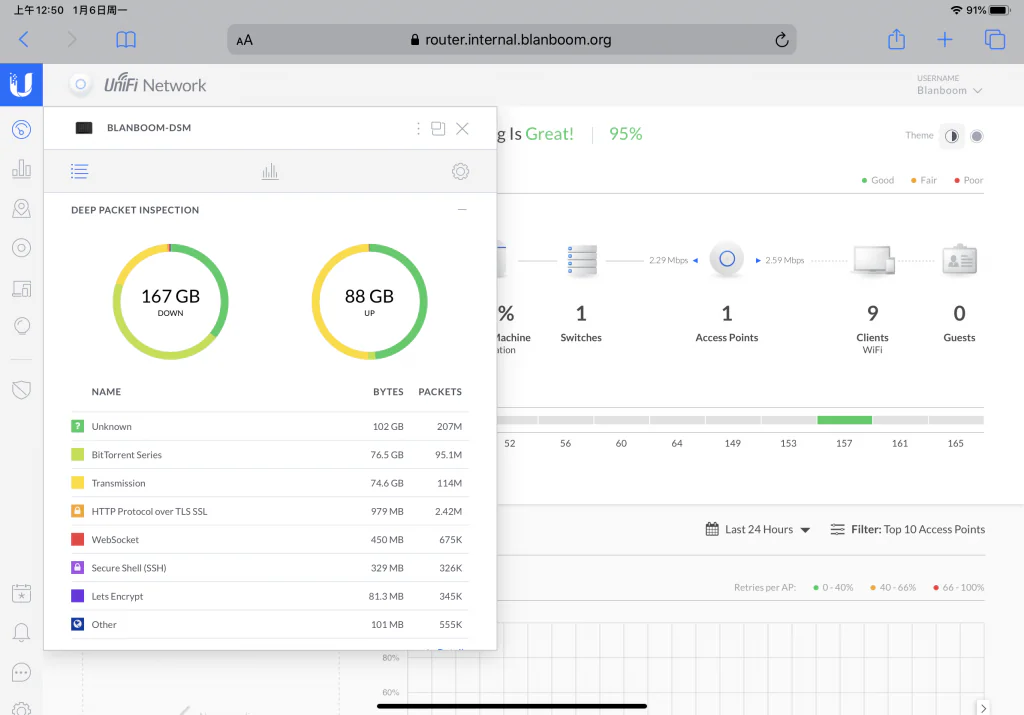Click the Transmission yellow color swatch
The height and width of the screenshot is (715, 1024).
(77, 483)
